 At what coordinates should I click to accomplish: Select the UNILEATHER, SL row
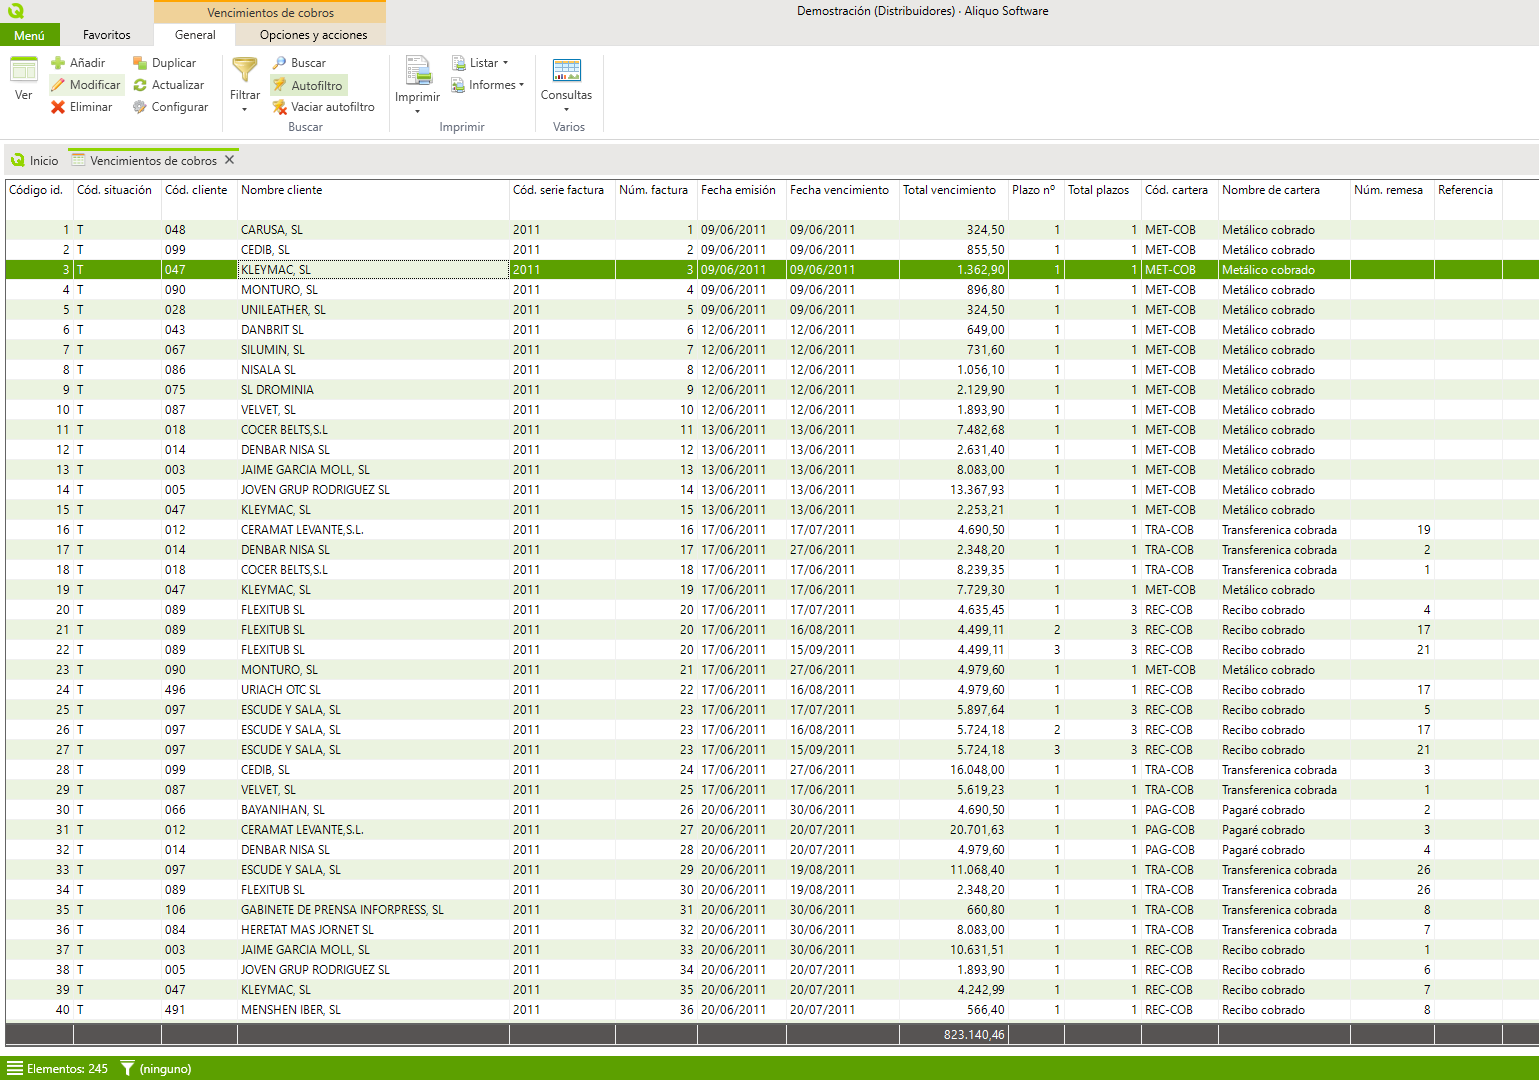click(771, 310)
